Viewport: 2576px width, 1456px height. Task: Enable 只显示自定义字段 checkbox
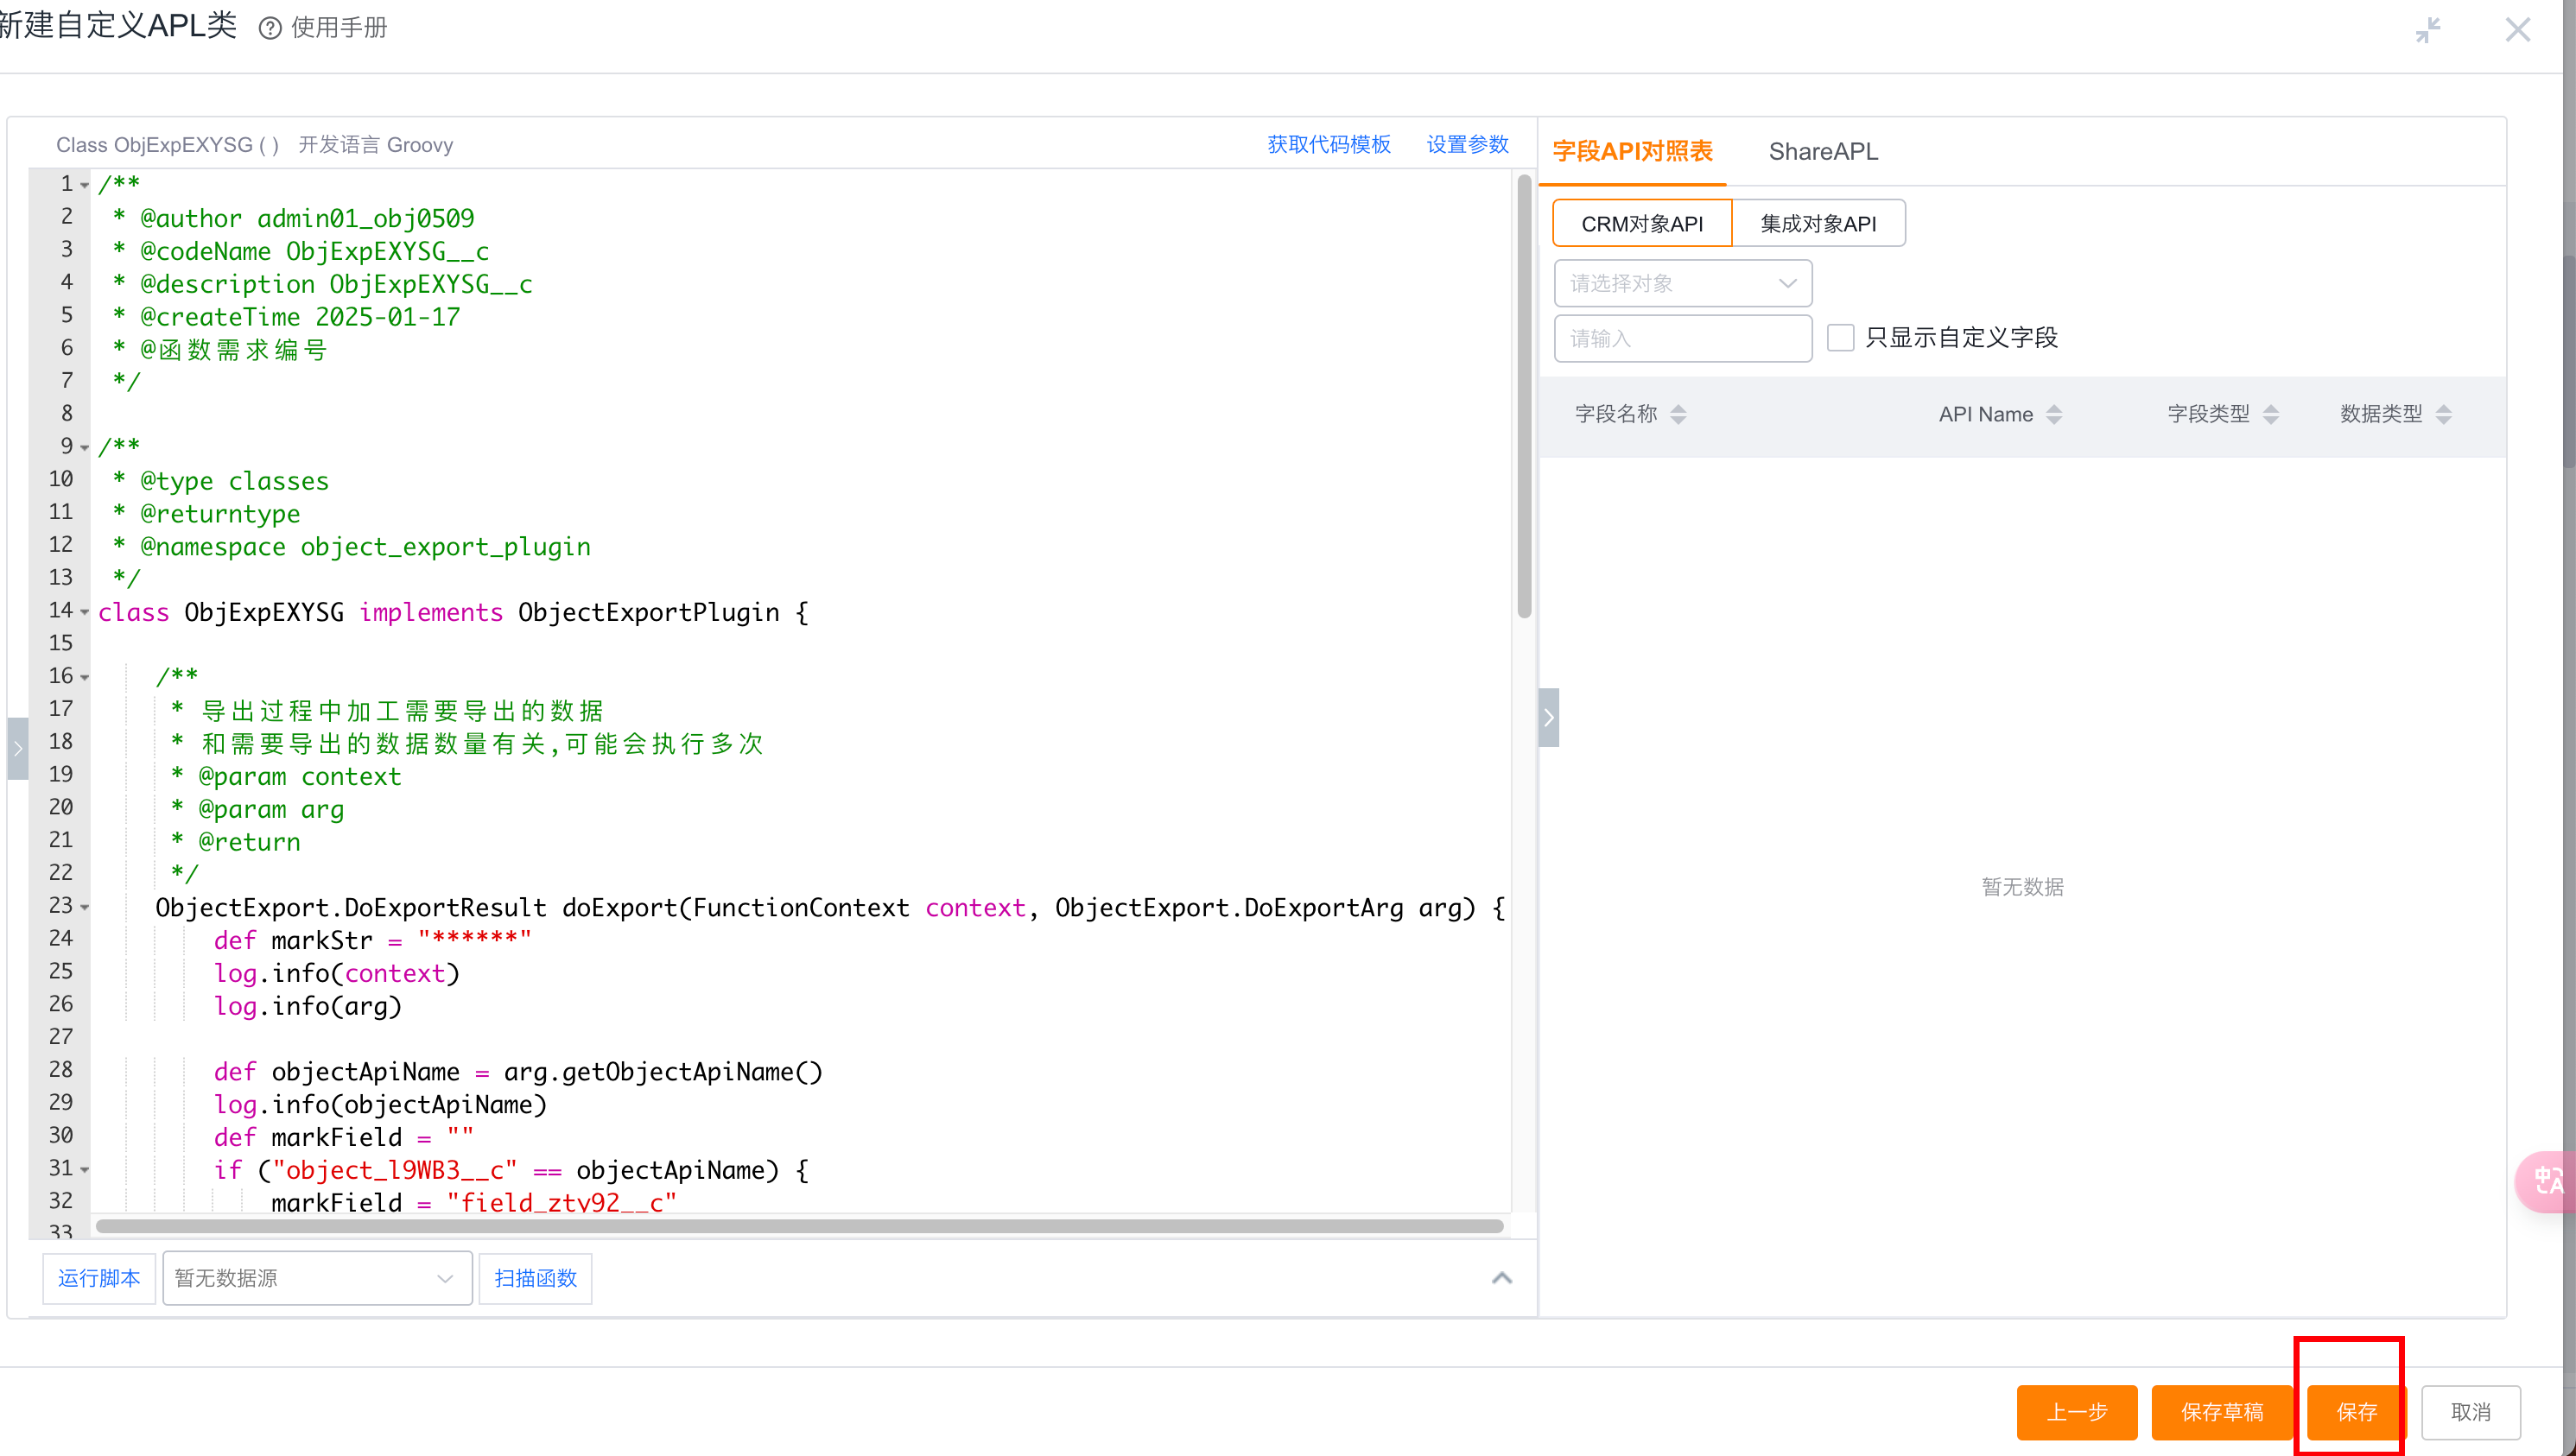pos(1839,338)
